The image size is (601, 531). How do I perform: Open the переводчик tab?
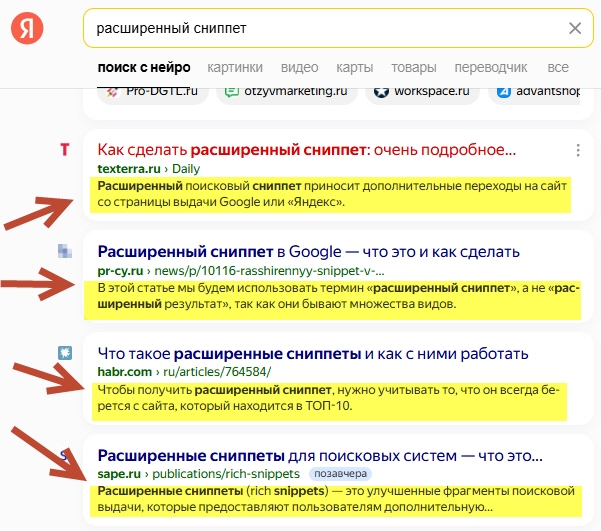[491, 67]
